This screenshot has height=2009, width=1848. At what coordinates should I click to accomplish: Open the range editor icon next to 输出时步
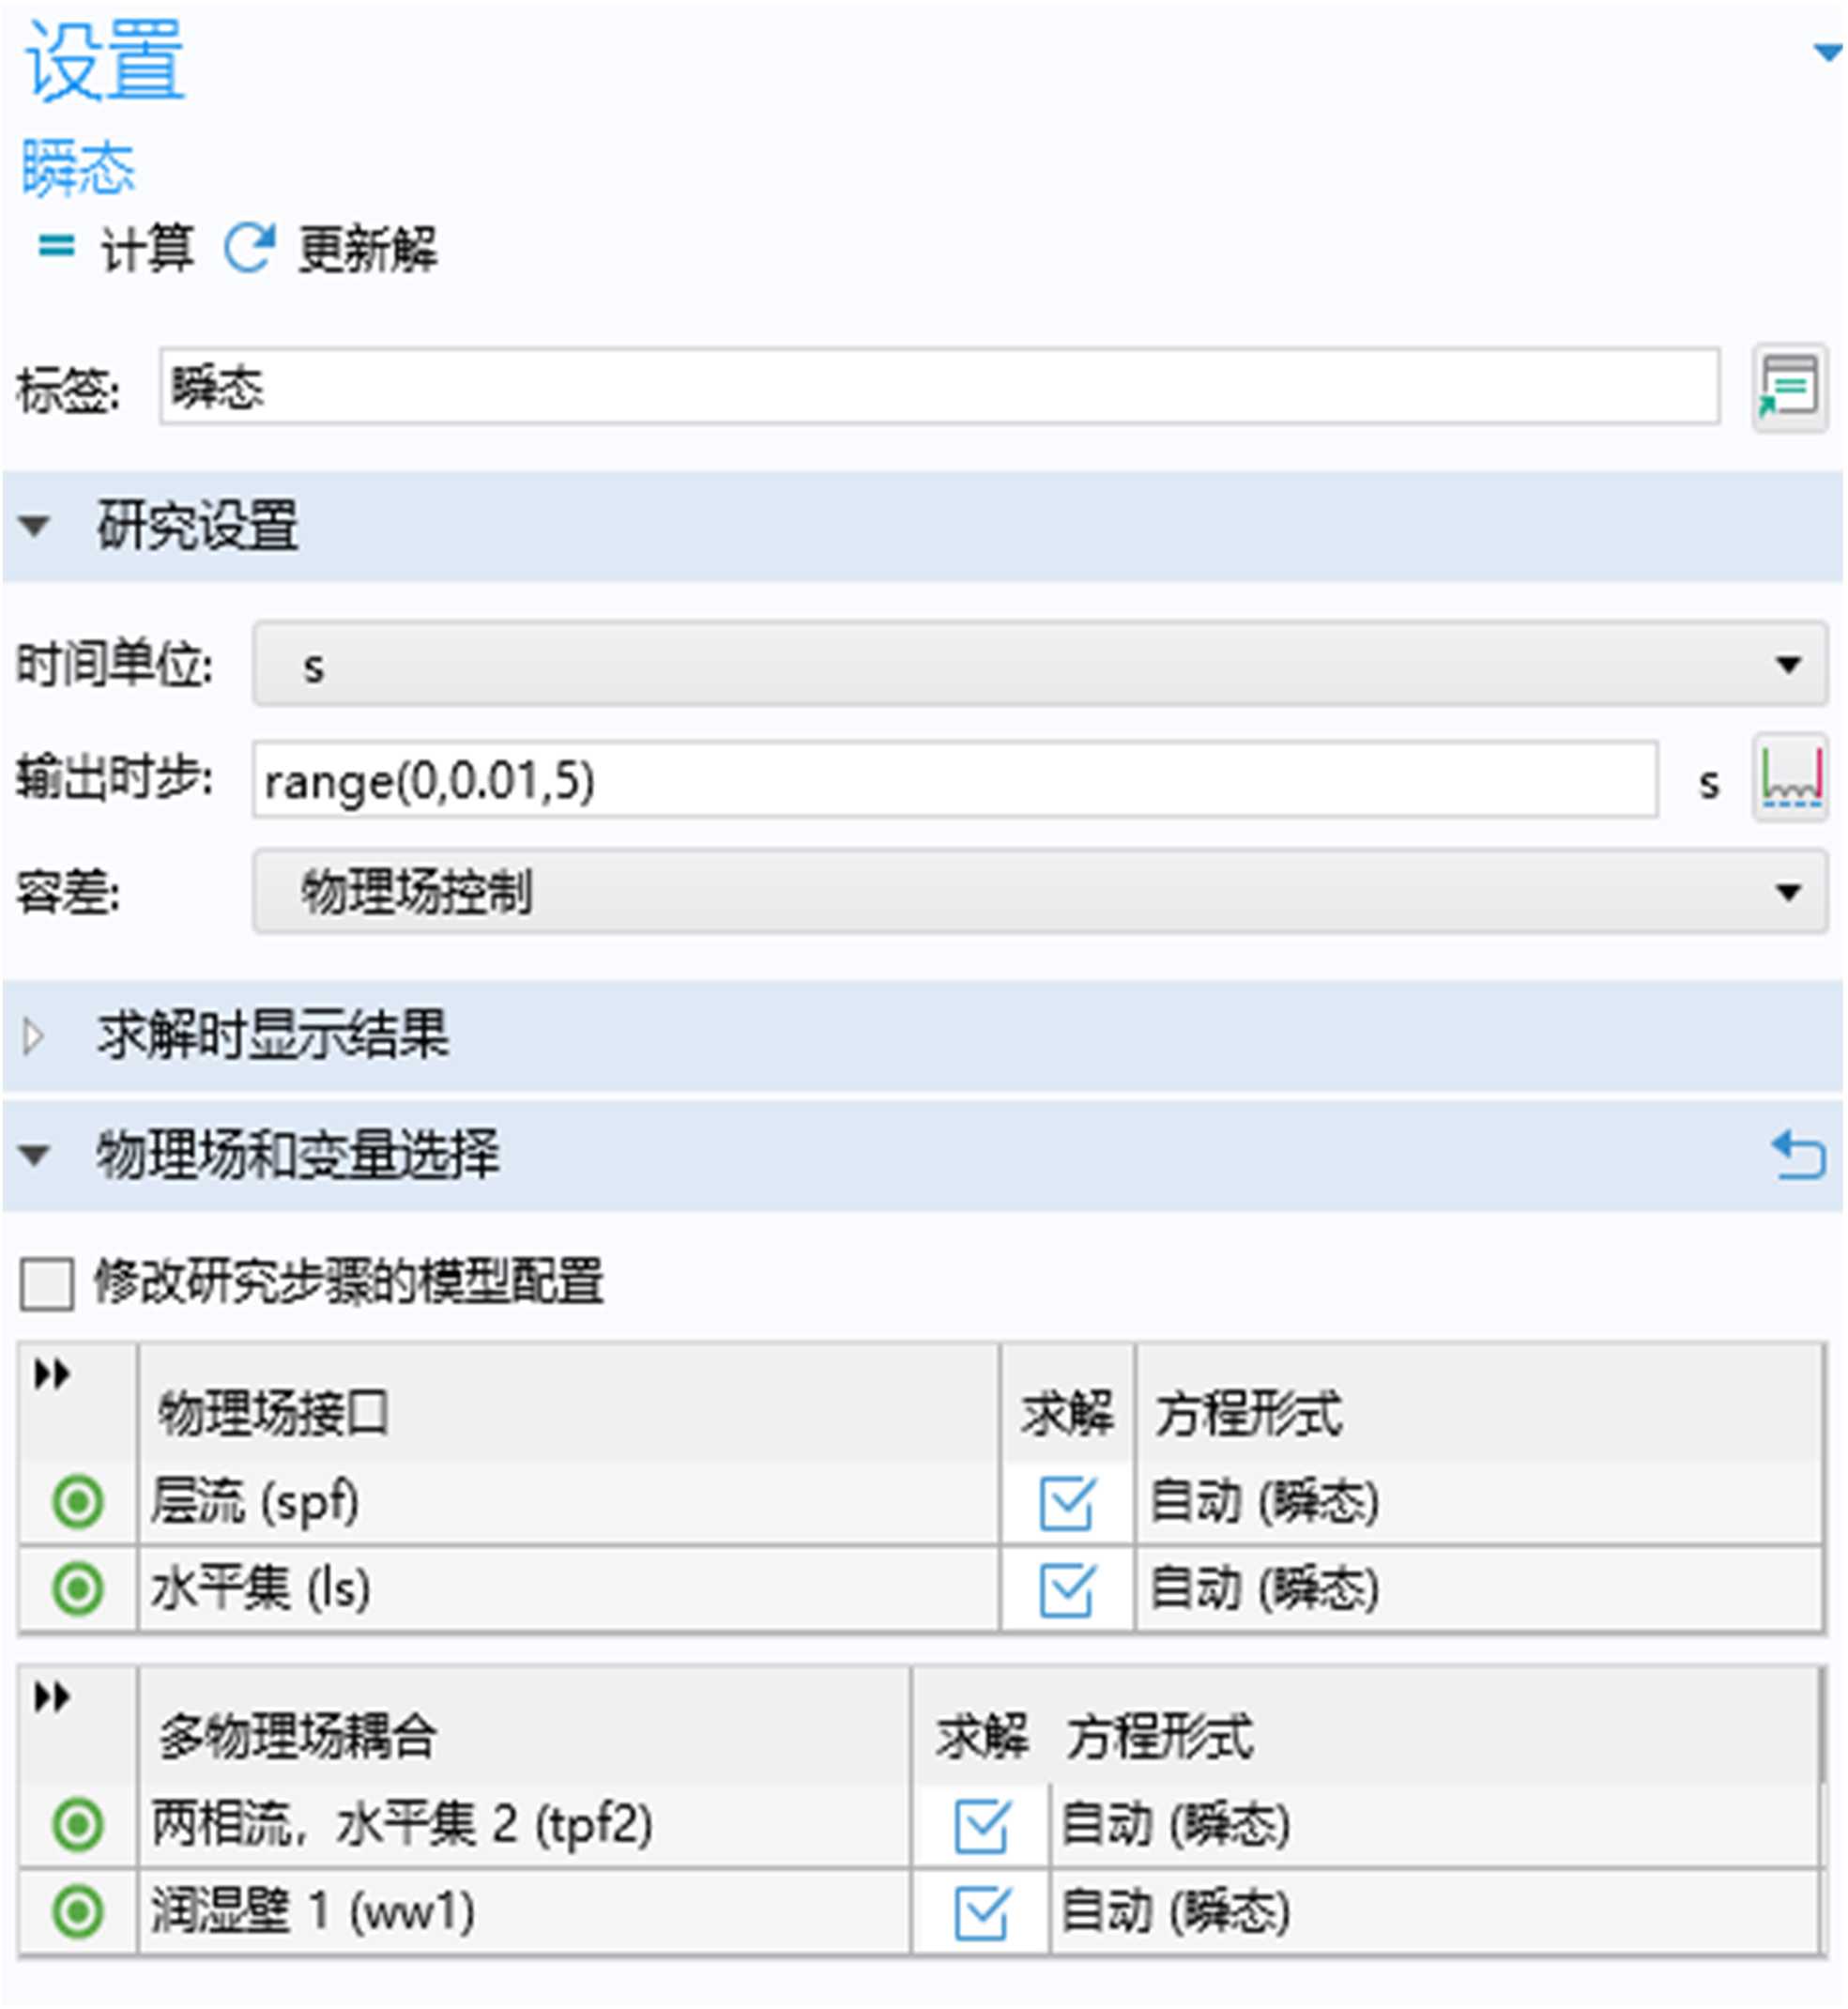tap(1789, 779)
